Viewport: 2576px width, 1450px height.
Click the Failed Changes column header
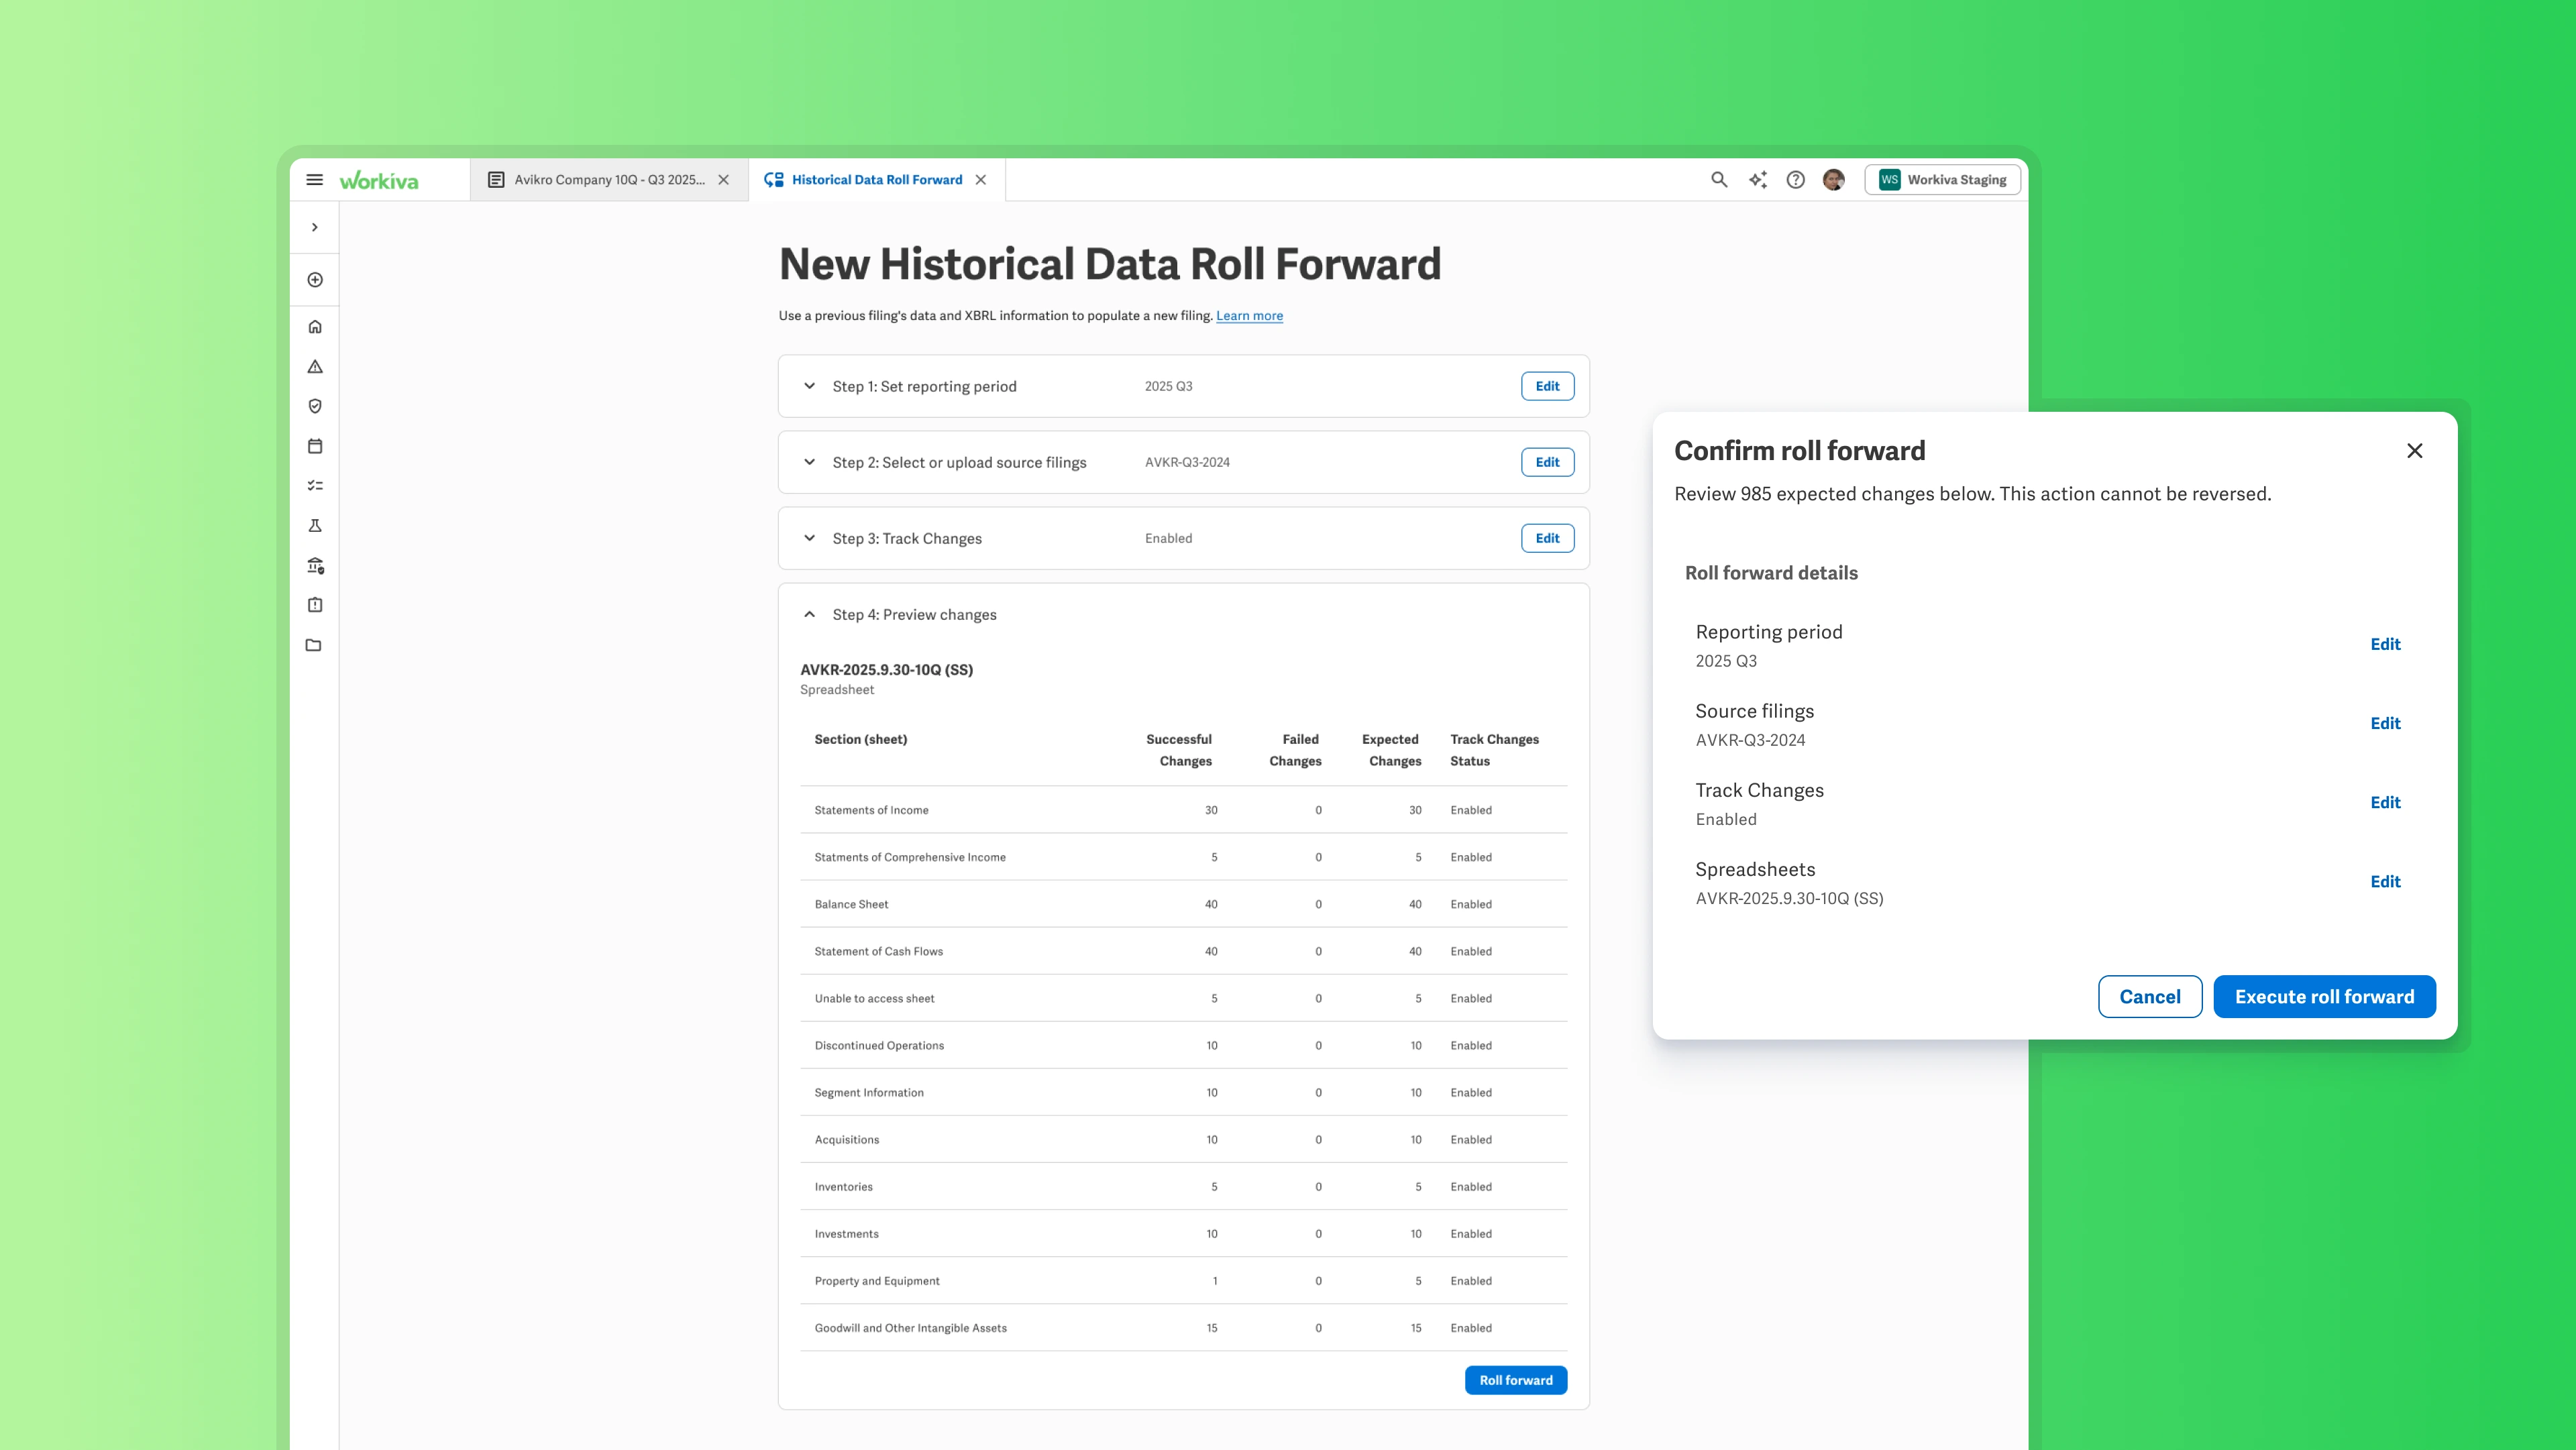[1296, 750]
